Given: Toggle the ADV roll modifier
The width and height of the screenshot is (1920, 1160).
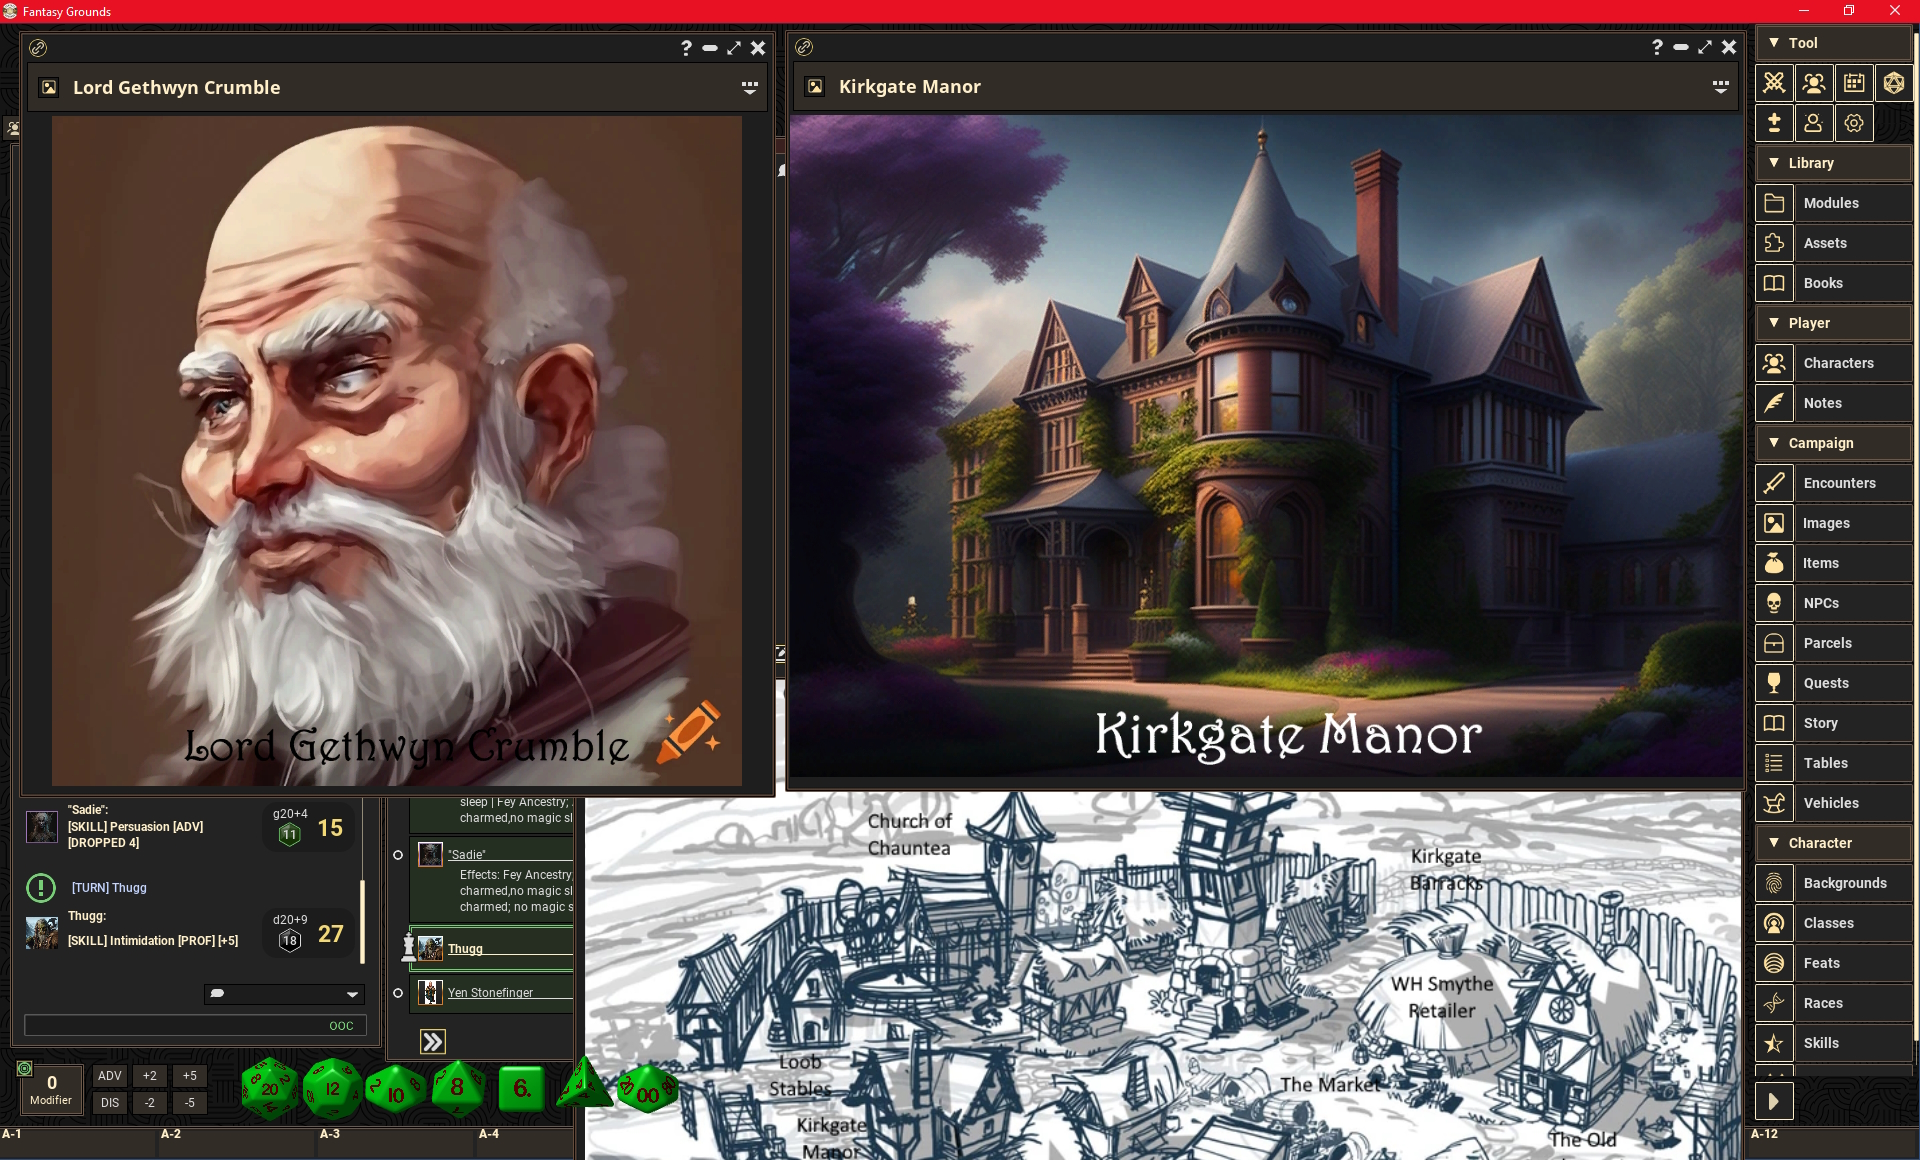Looking at the screenshot, I should [x=110, y=1076].
